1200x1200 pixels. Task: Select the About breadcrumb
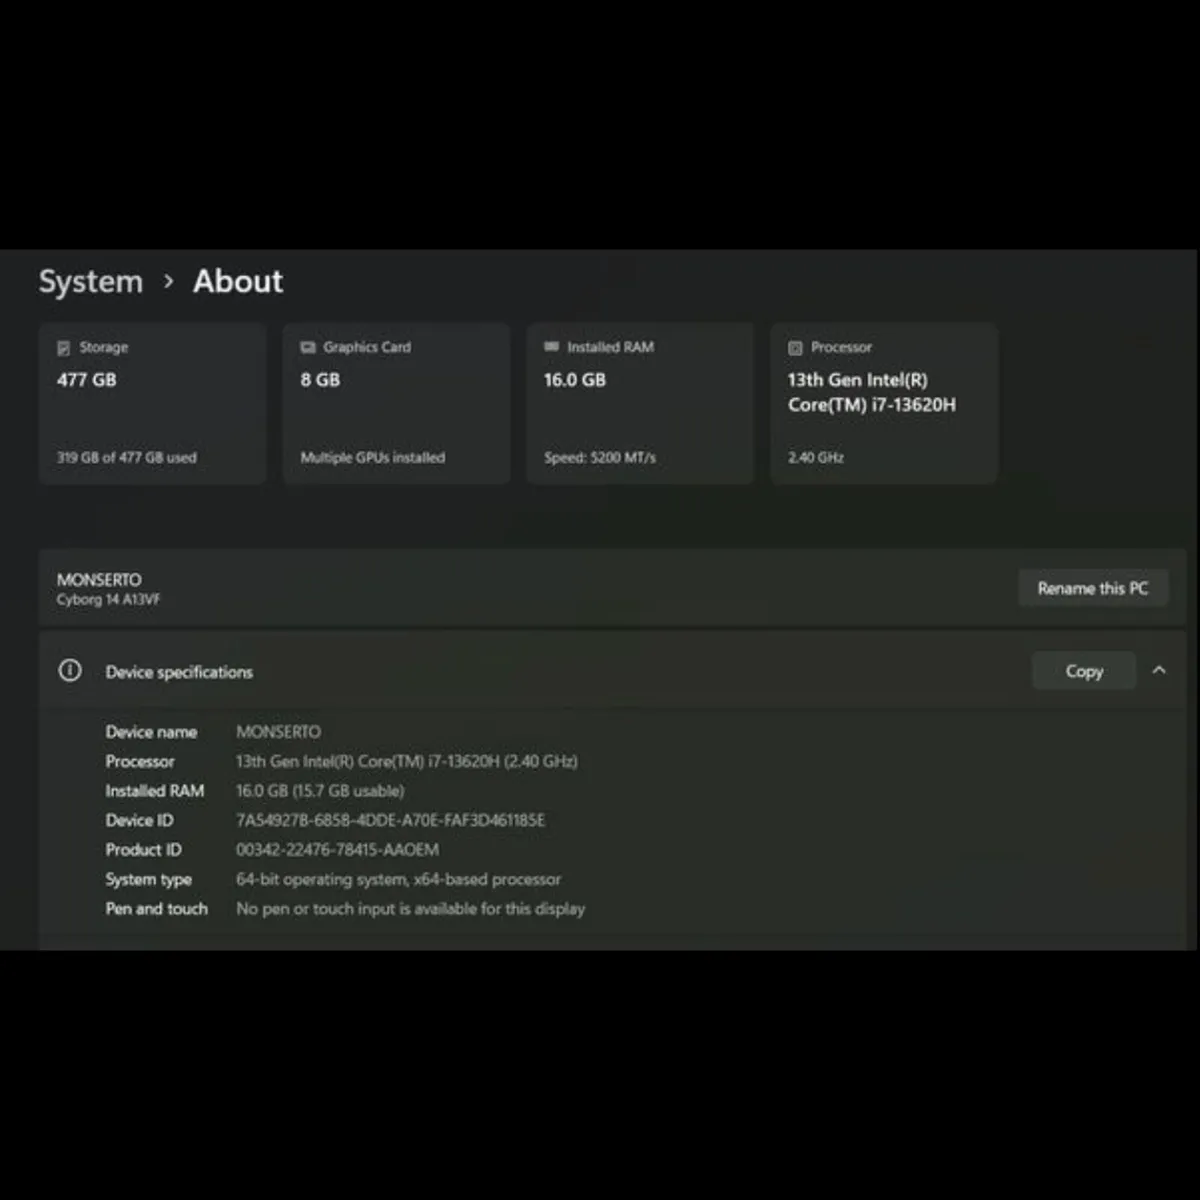[237, 281]
